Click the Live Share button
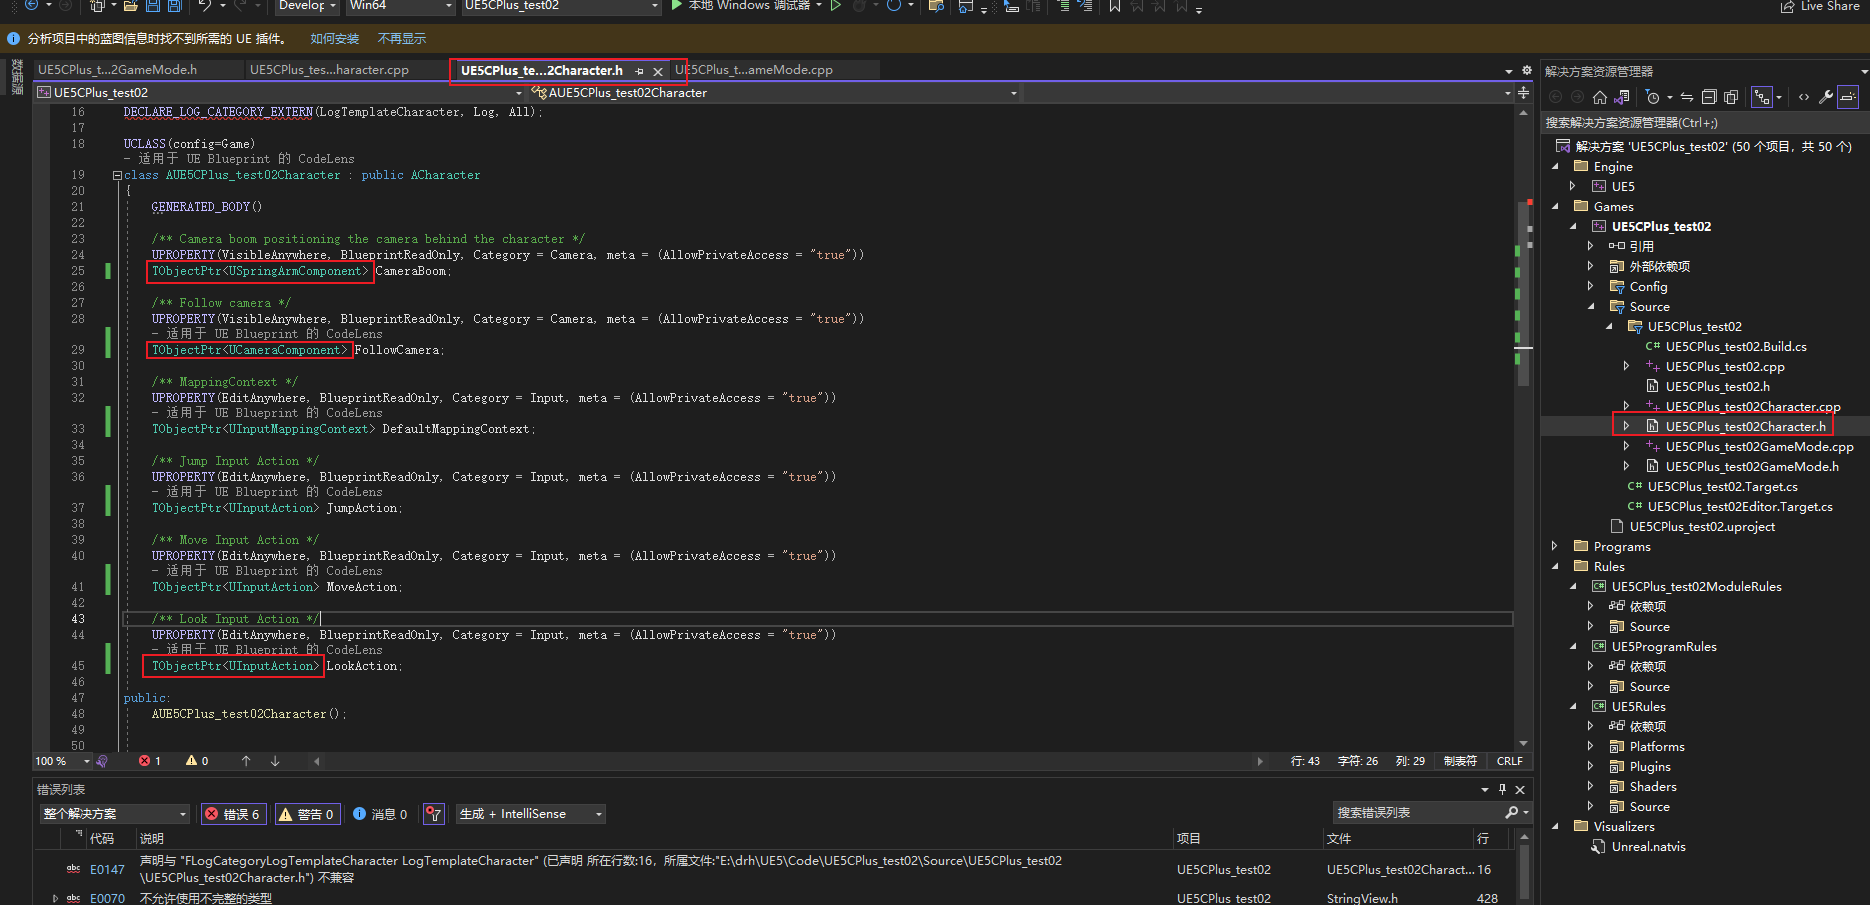 click(1820, 6)
